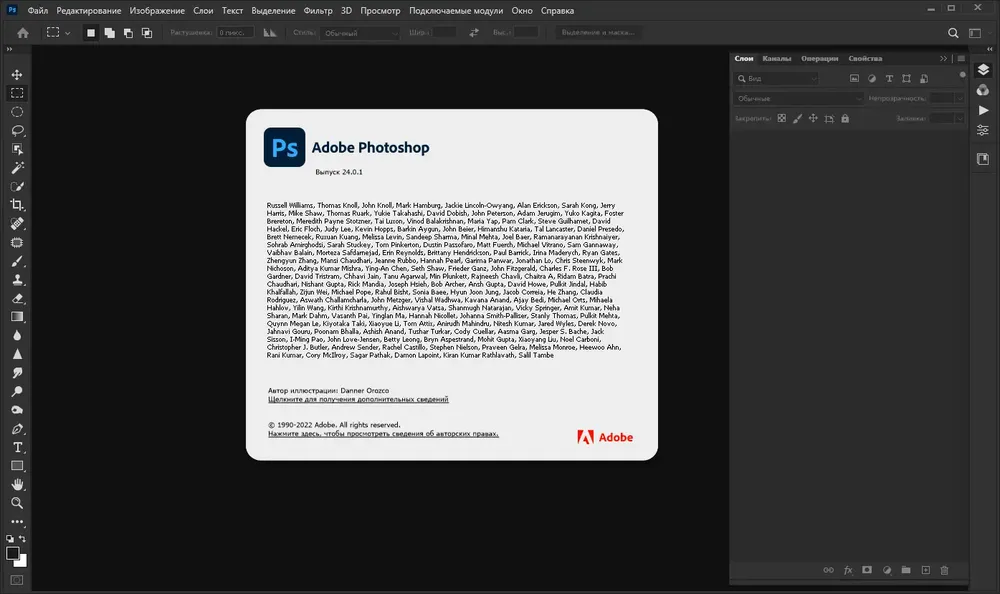Select the Sharpen tool triangle icon
Viewport: 1000px width, 594px height.
point(17,354)
